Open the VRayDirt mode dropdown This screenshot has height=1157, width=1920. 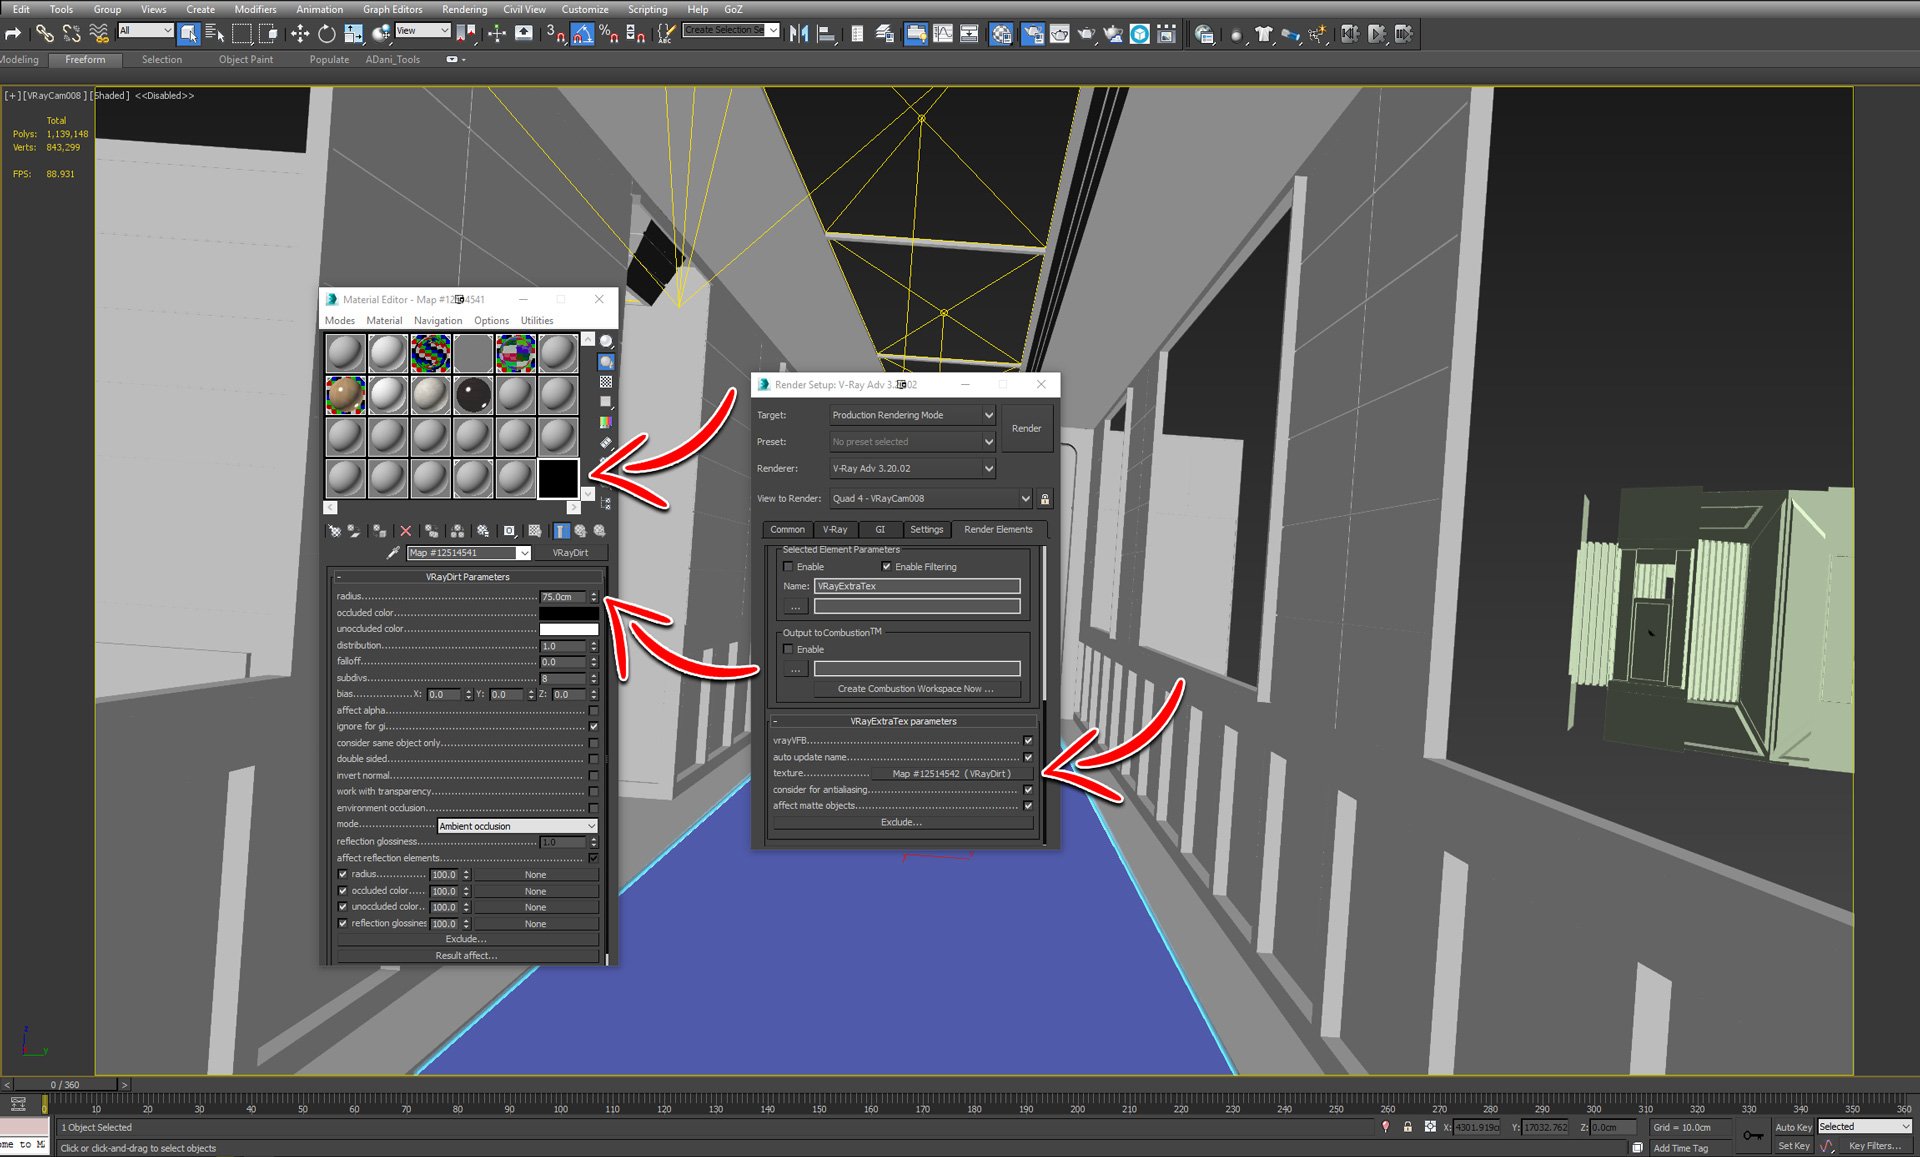[x=517, y=826]
